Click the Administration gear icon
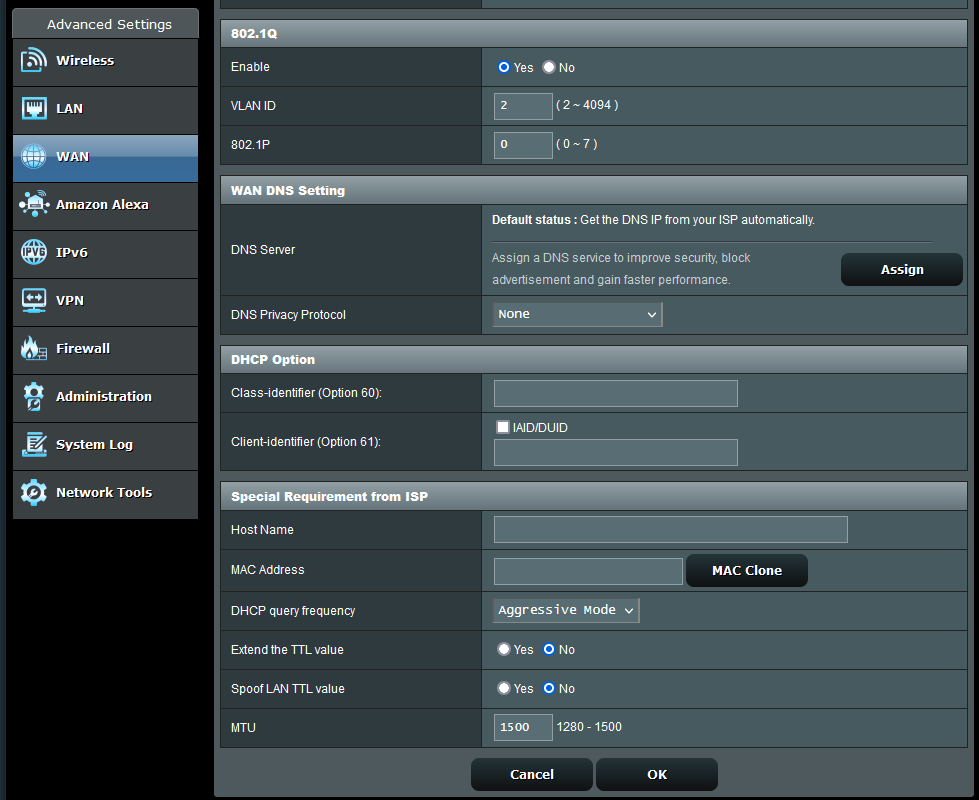Image resolution: width=979 pixels, height=800 pixels. point(34,397)
